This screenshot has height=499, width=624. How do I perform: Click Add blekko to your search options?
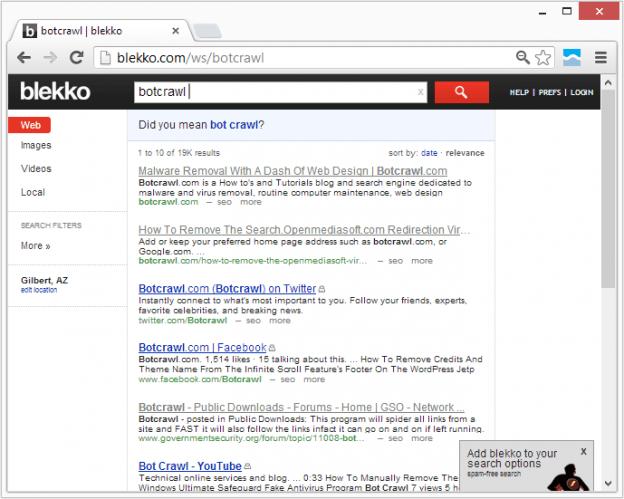(x=512, y=458)
